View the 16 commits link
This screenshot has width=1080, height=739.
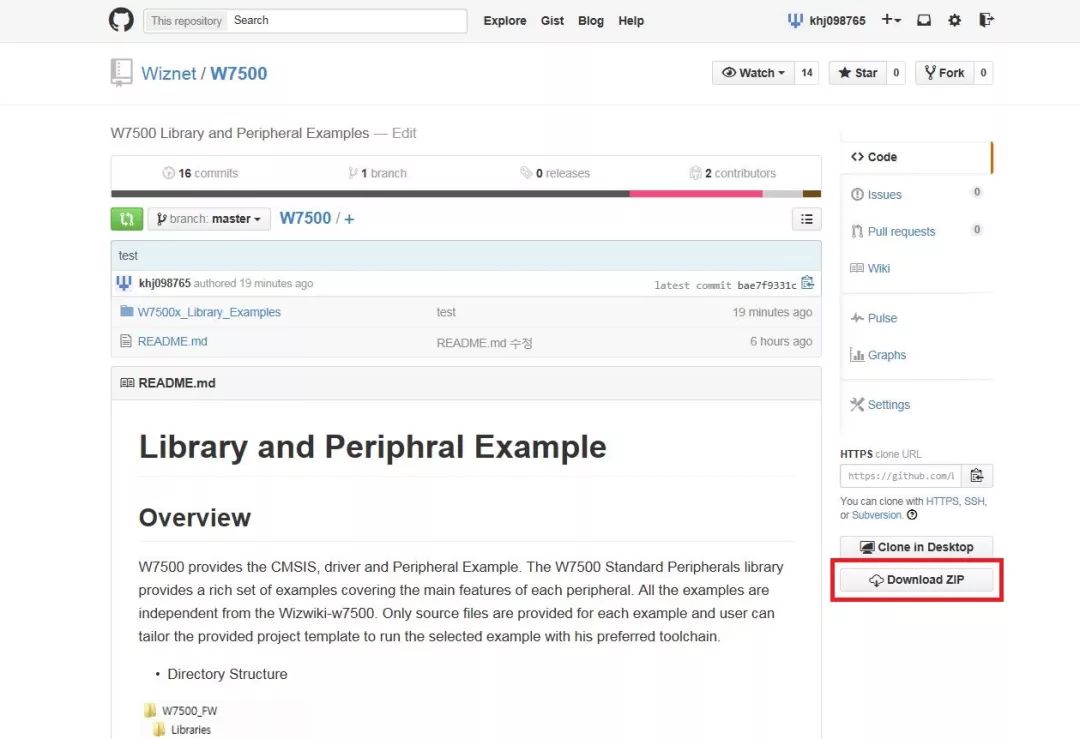click(200, 173)
